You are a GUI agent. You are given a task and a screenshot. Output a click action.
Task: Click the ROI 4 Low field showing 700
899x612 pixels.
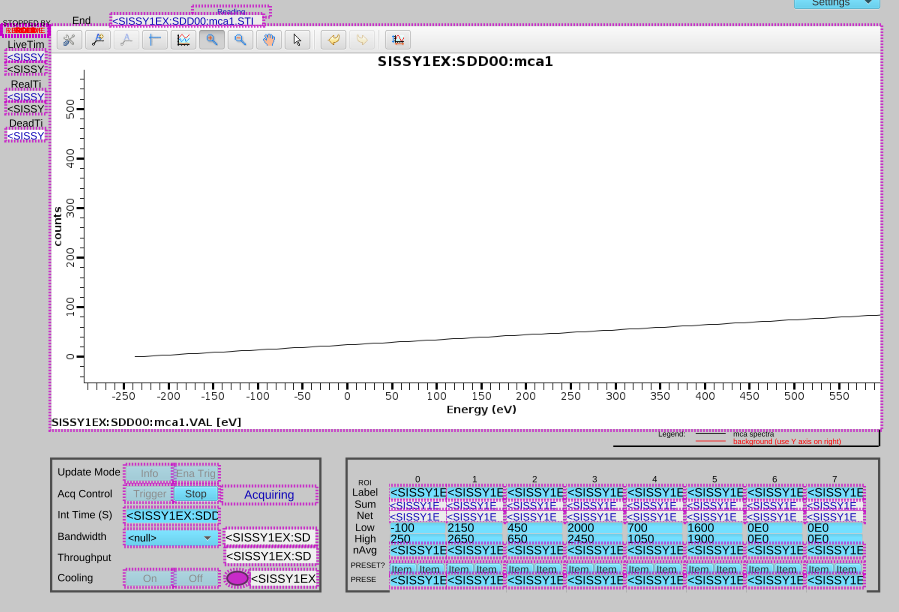coord(655,528)
